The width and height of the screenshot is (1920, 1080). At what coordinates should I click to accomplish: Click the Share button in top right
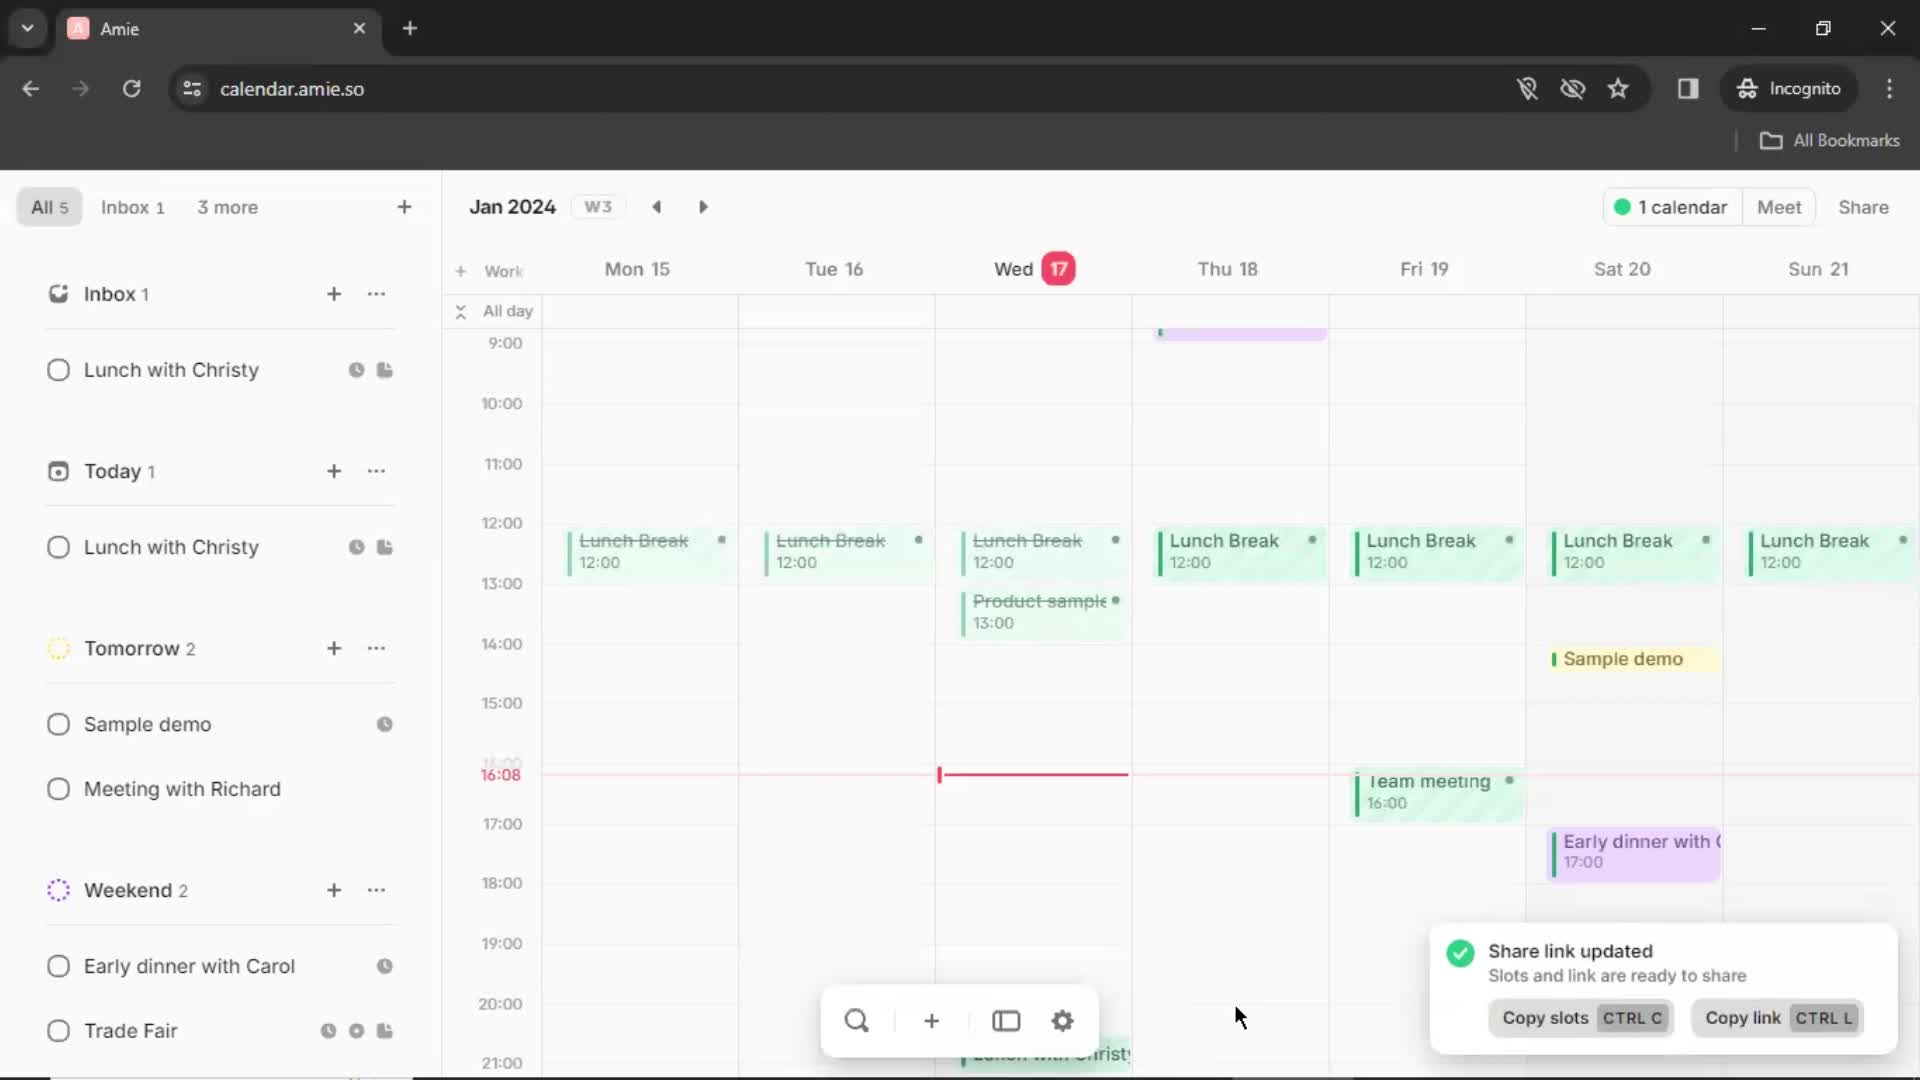point(1865,207)
